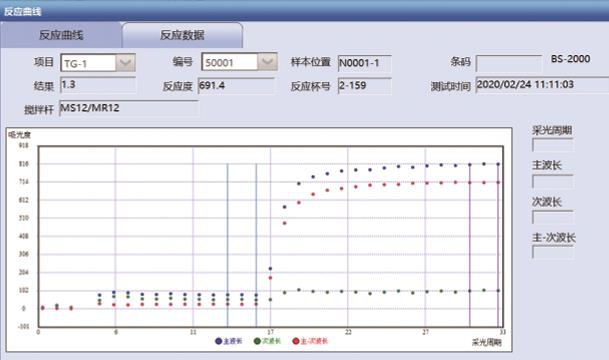The image size is (609, 360).
Task: Select the 测试时间 2020/02/24 field
Action: (542, 85)
